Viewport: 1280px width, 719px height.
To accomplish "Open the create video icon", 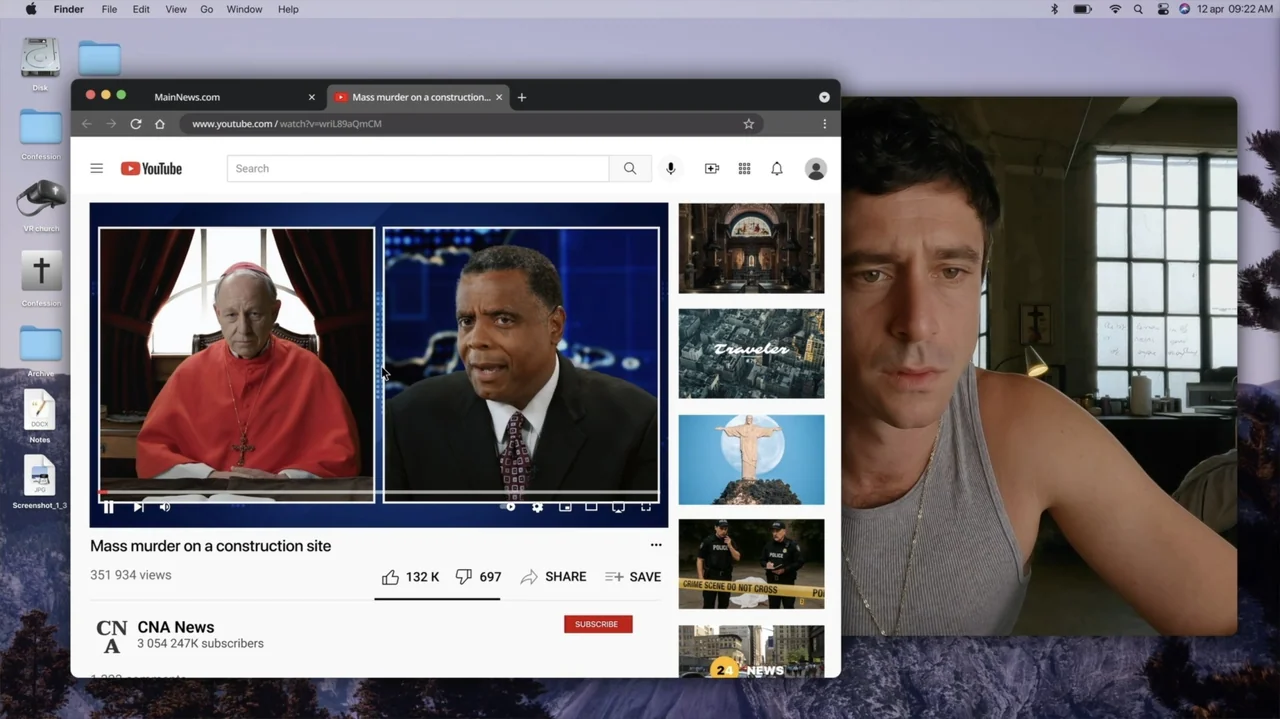I will pyautogui.click(x=712, y=169).
